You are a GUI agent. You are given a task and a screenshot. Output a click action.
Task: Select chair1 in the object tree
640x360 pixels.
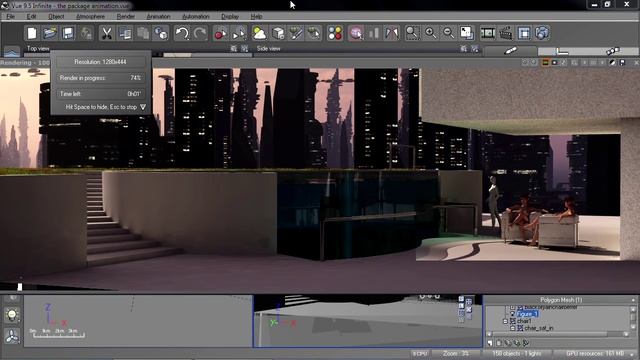coord(524,321)
